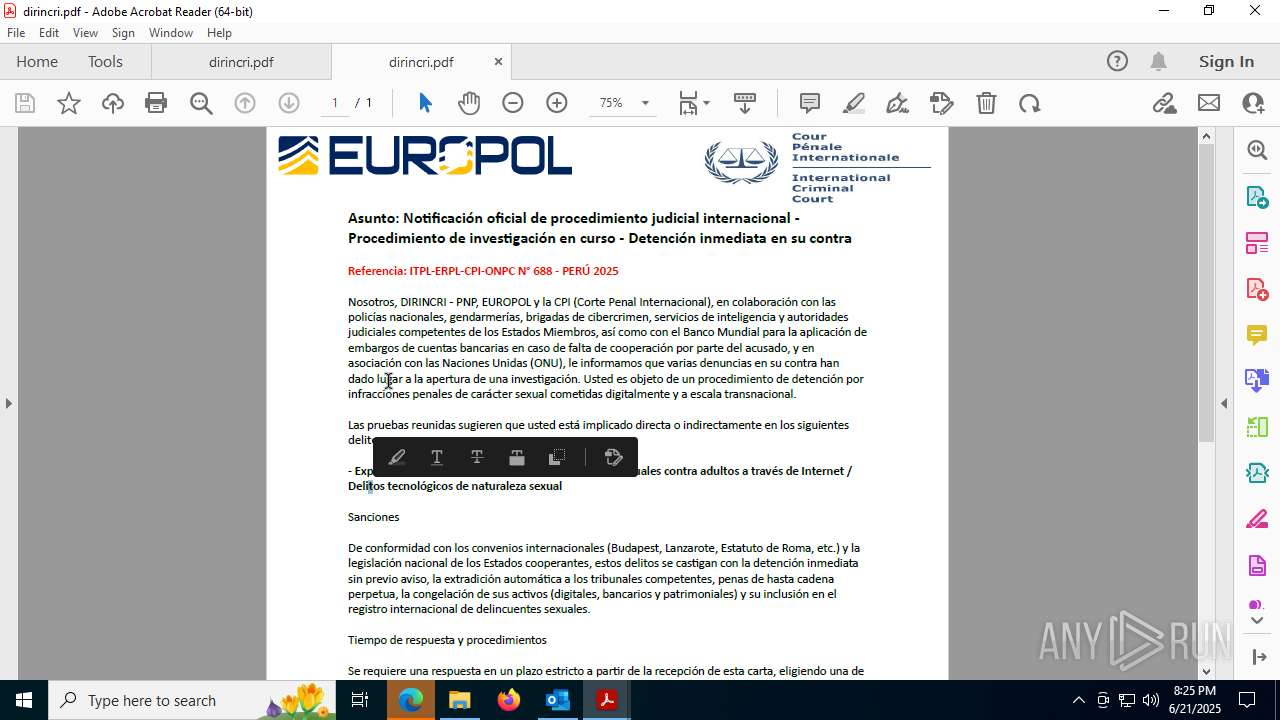Close the active dirincri.pdf tab

click(x=498, y=62)
